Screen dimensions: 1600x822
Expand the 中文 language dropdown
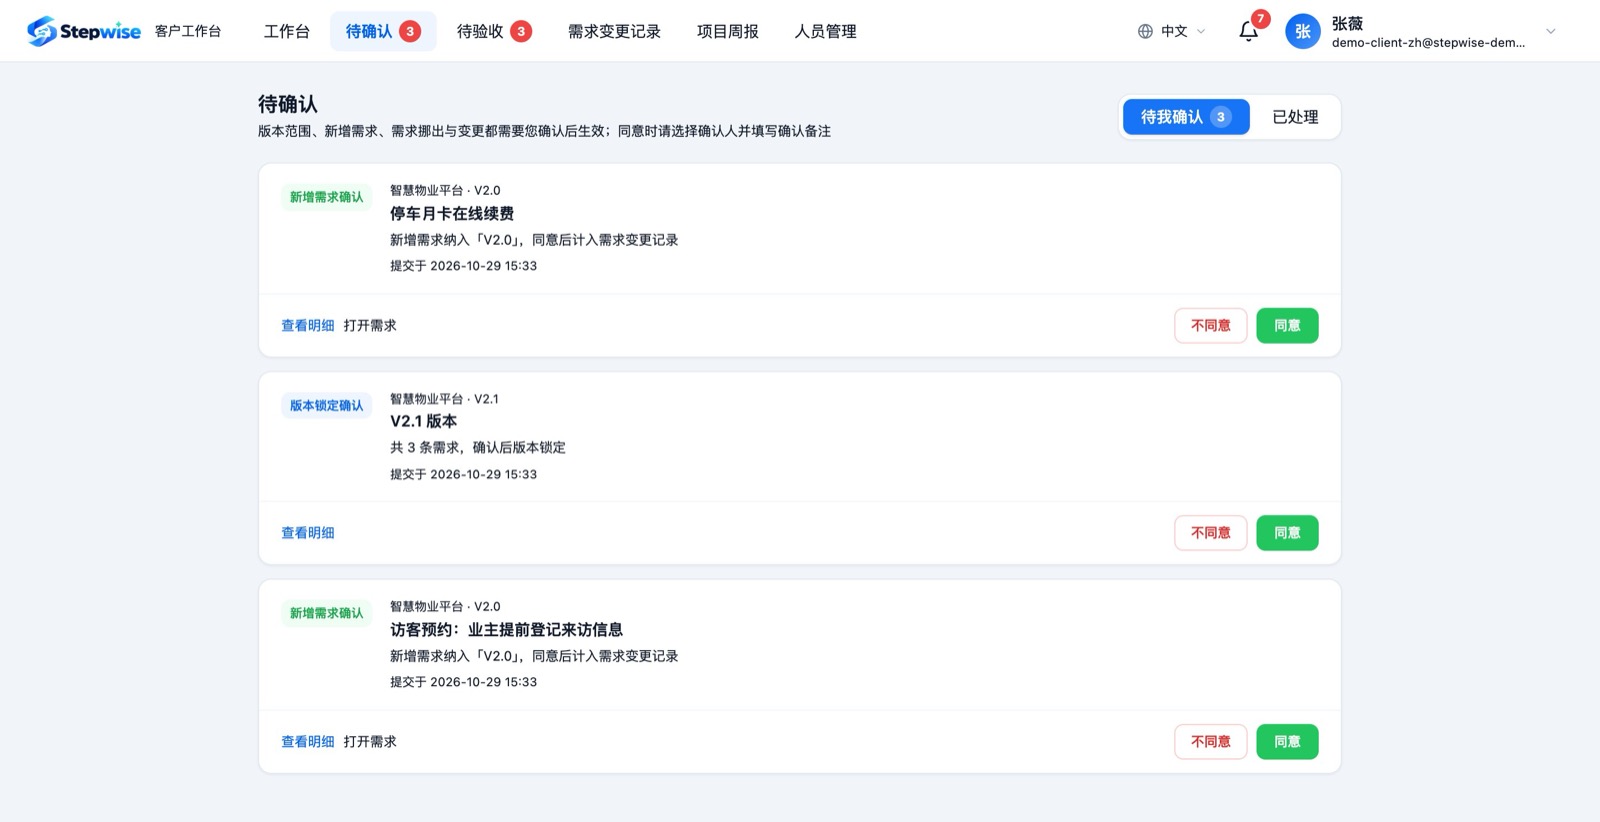click(1172, 31)
